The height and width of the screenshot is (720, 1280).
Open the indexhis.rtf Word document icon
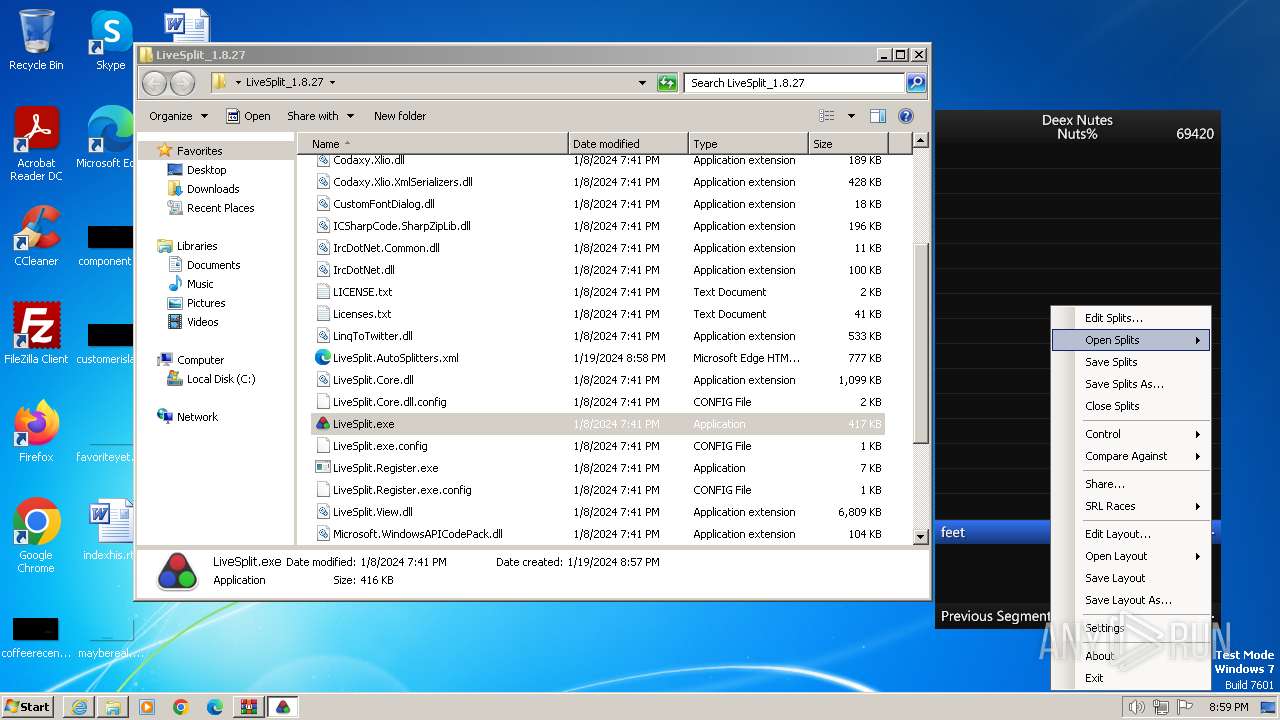point(110,530)
